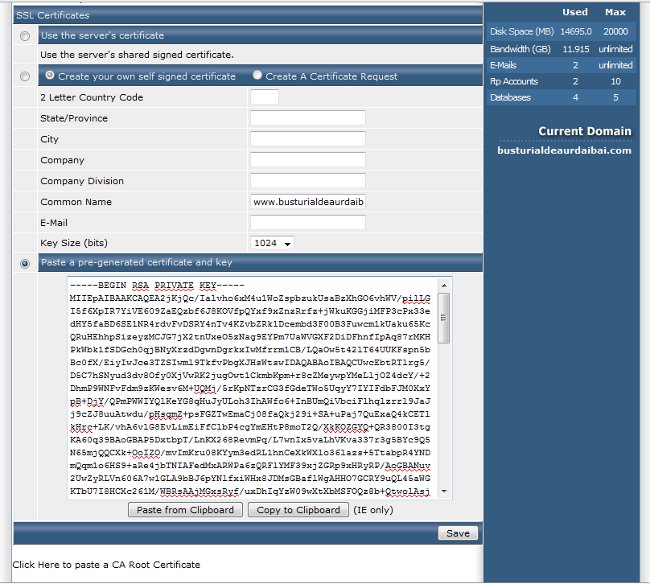Select 'Paste a pre-generated certificate and key' radio
This screenshot has width=650, height=584.
pos(25,263)
